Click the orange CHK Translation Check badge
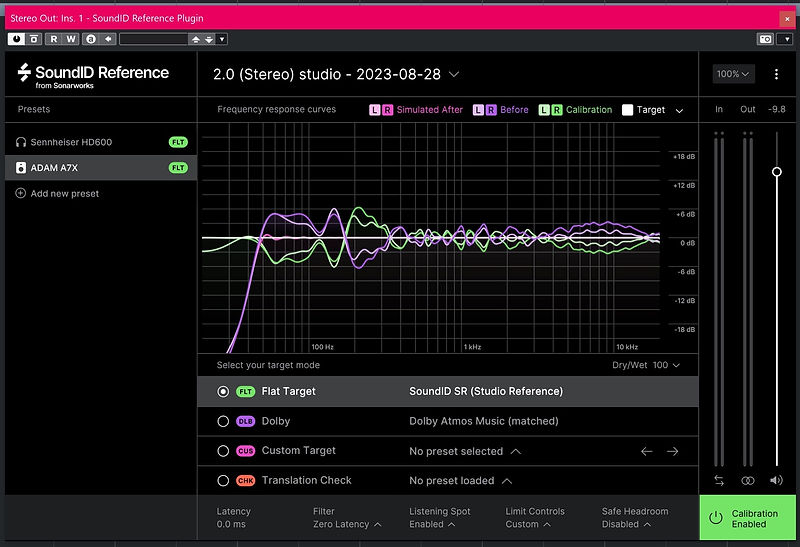Image resolution: width=800 pixels, height=547 pixels. [245, 480]
